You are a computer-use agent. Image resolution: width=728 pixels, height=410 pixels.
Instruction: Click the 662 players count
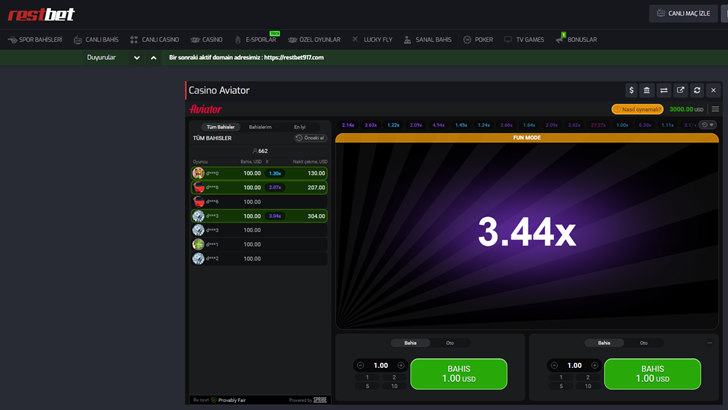point(260,151)
